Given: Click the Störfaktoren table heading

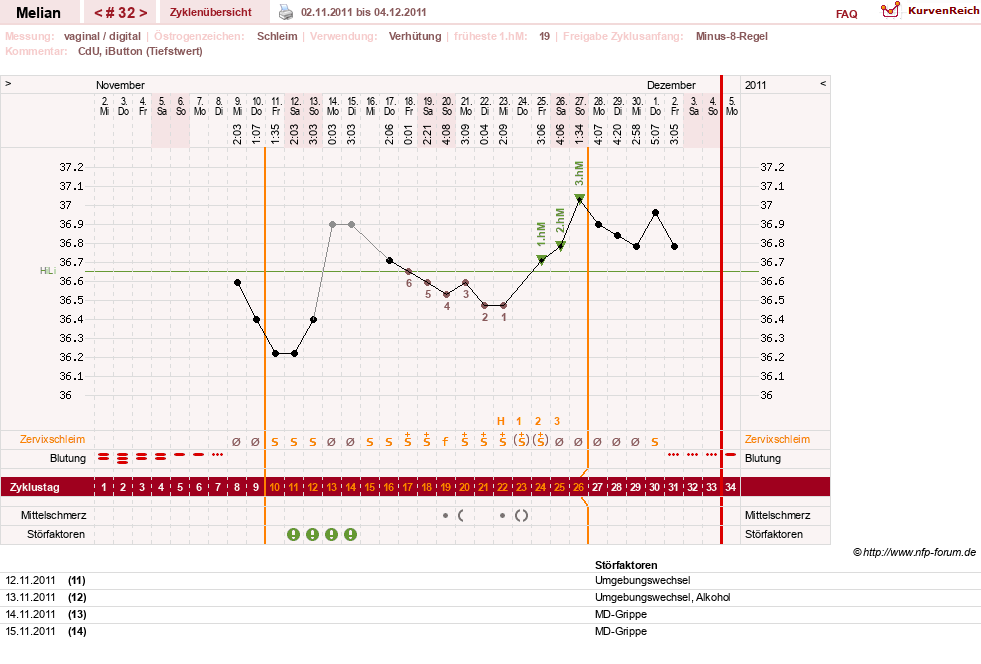Looking at the screenshot, I should (x=626, y=564).
